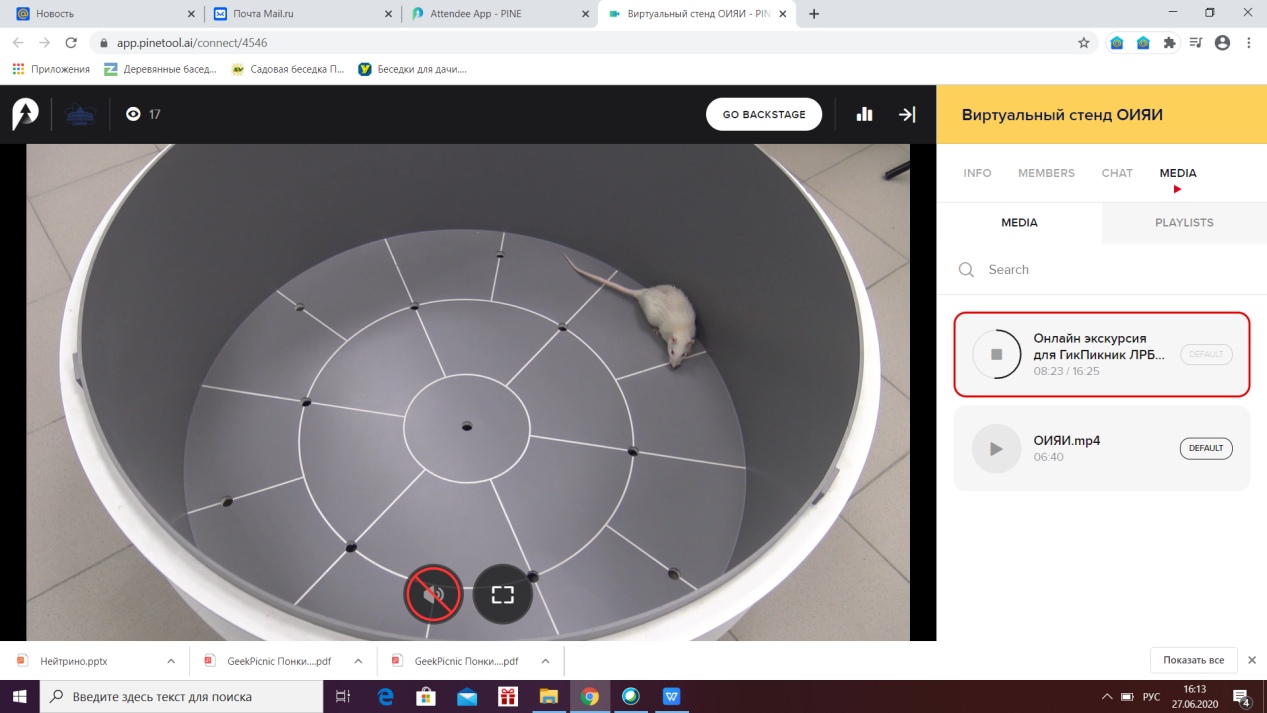Viewport: 1267px width, 713px height.
Task: Set ОИЯИ.mp4 as DEFAULT media
Action: click(x=1206, y=449)
